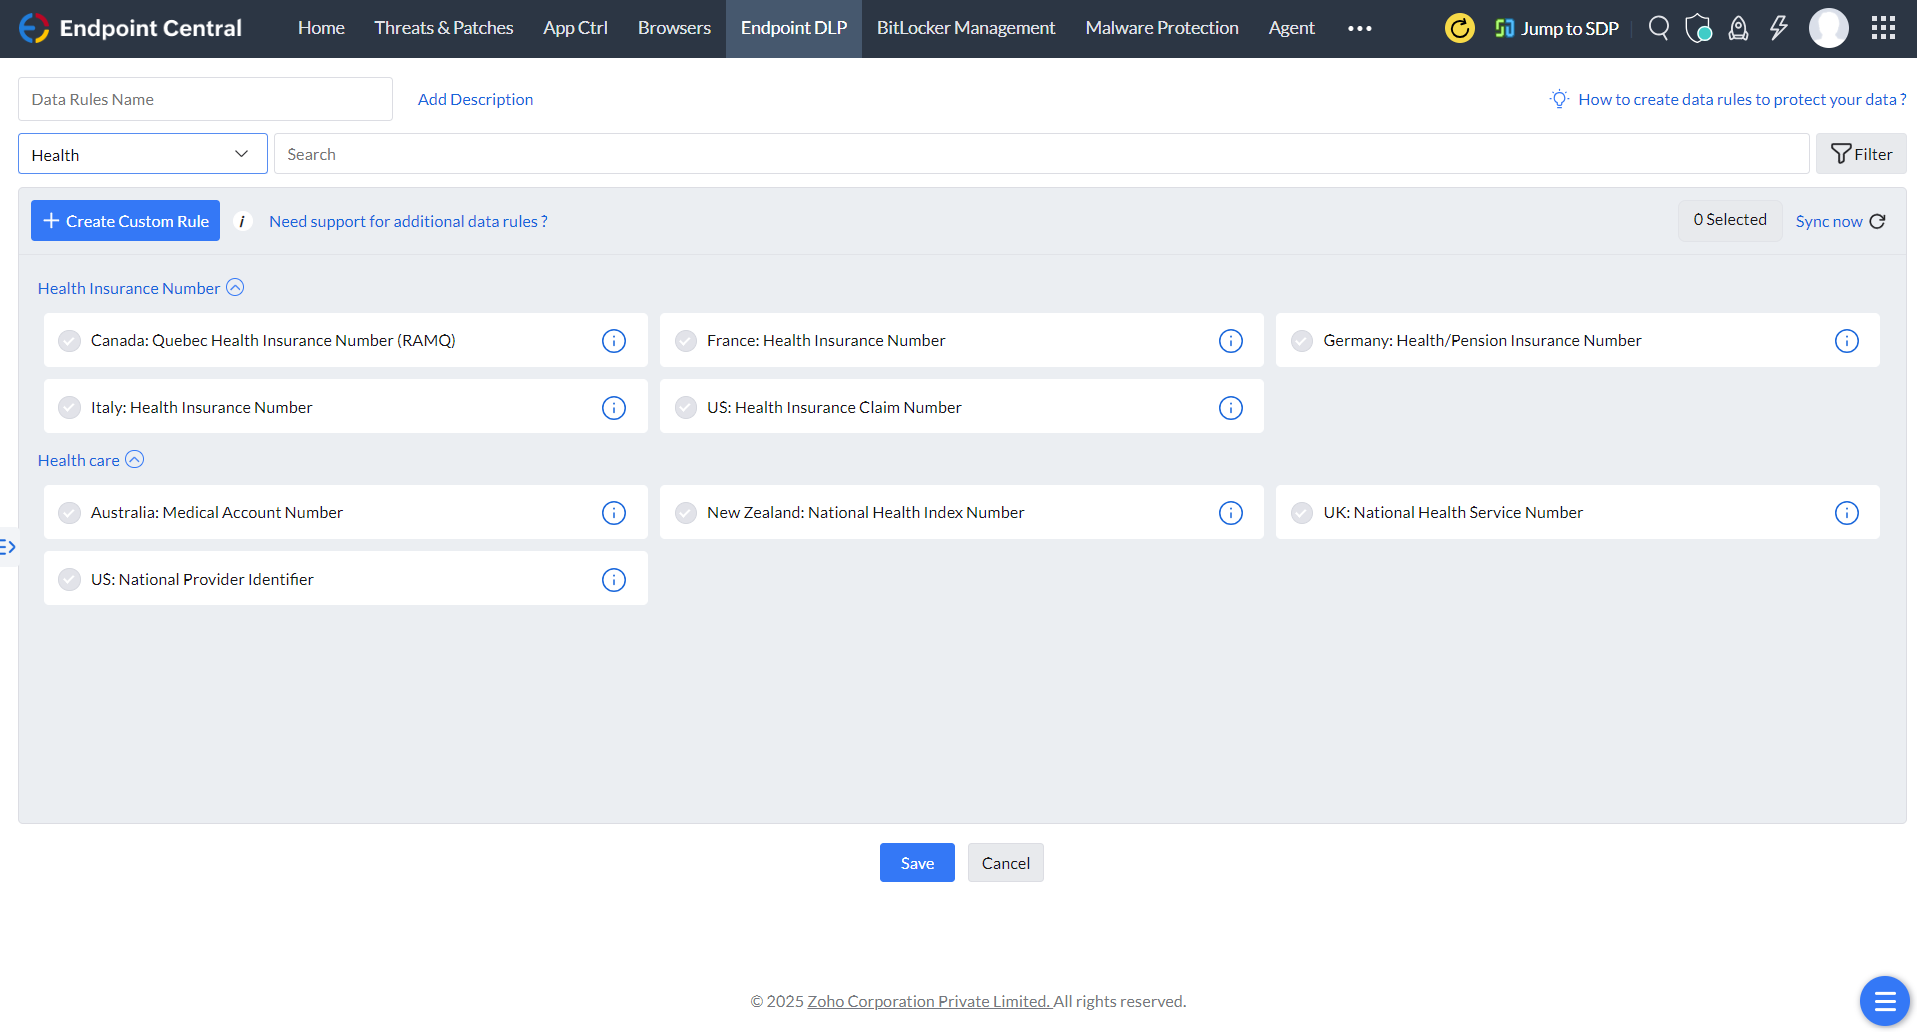Open 'How to create data rules' help link
This screenshot has width=1917, height=1032.
(1742, 99)
